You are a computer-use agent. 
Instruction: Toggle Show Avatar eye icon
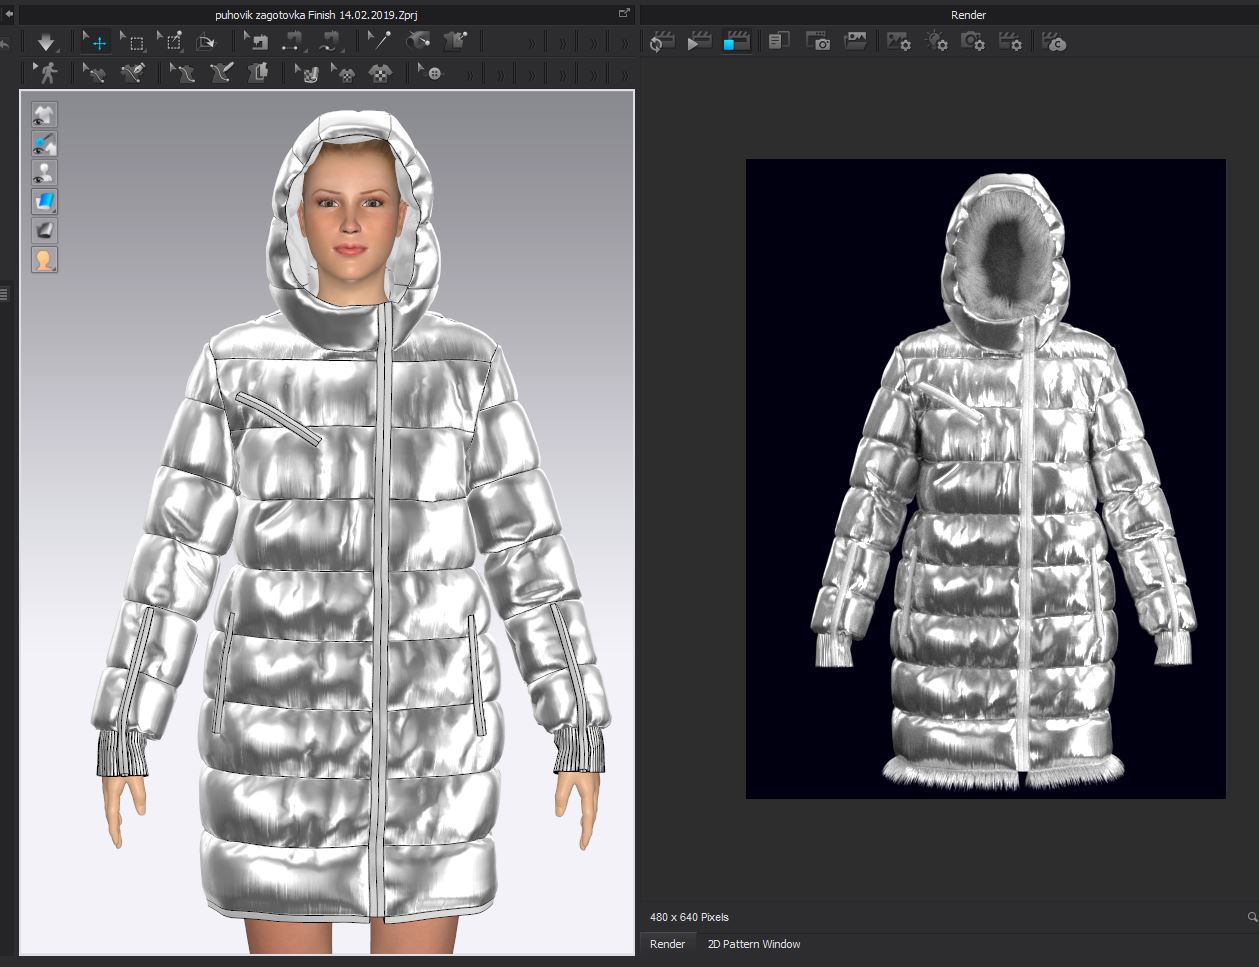(x=44, y=173)
